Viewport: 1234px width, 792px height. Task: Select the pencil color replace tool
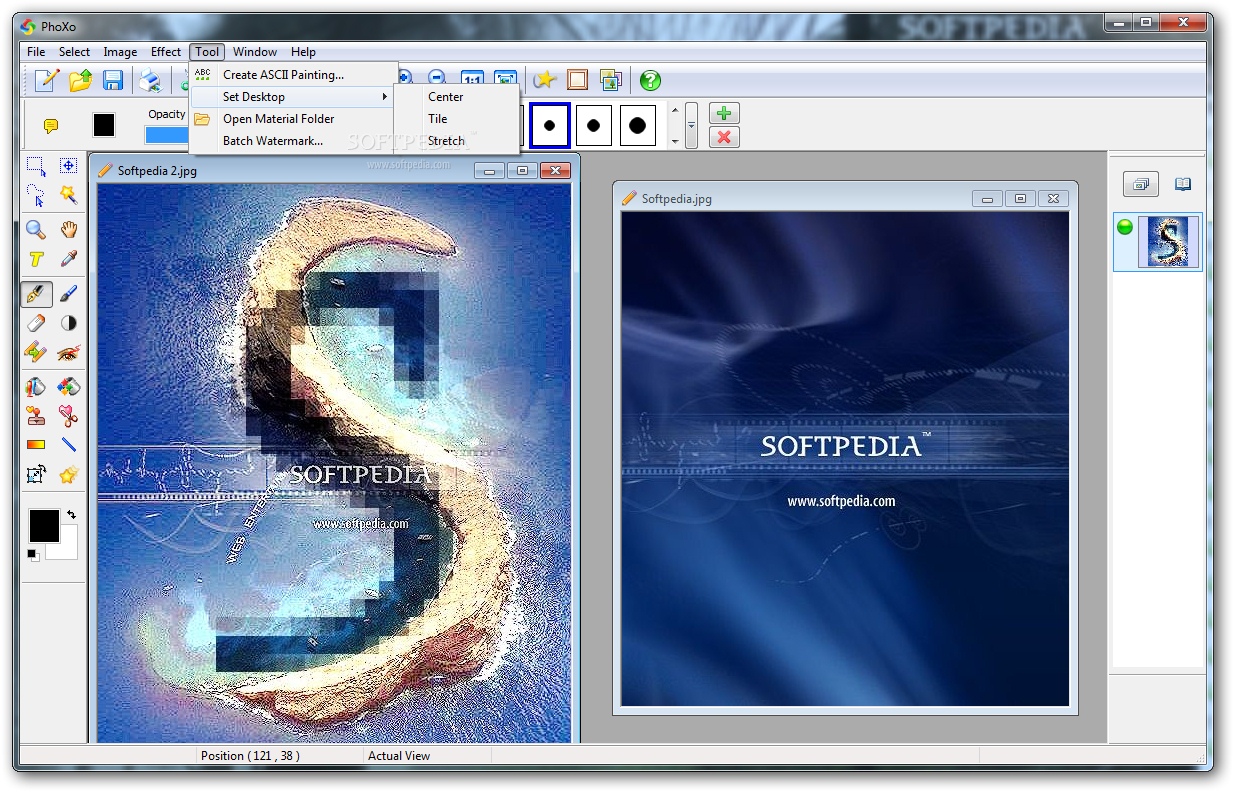pyautogui.click(x=36, y=352)
